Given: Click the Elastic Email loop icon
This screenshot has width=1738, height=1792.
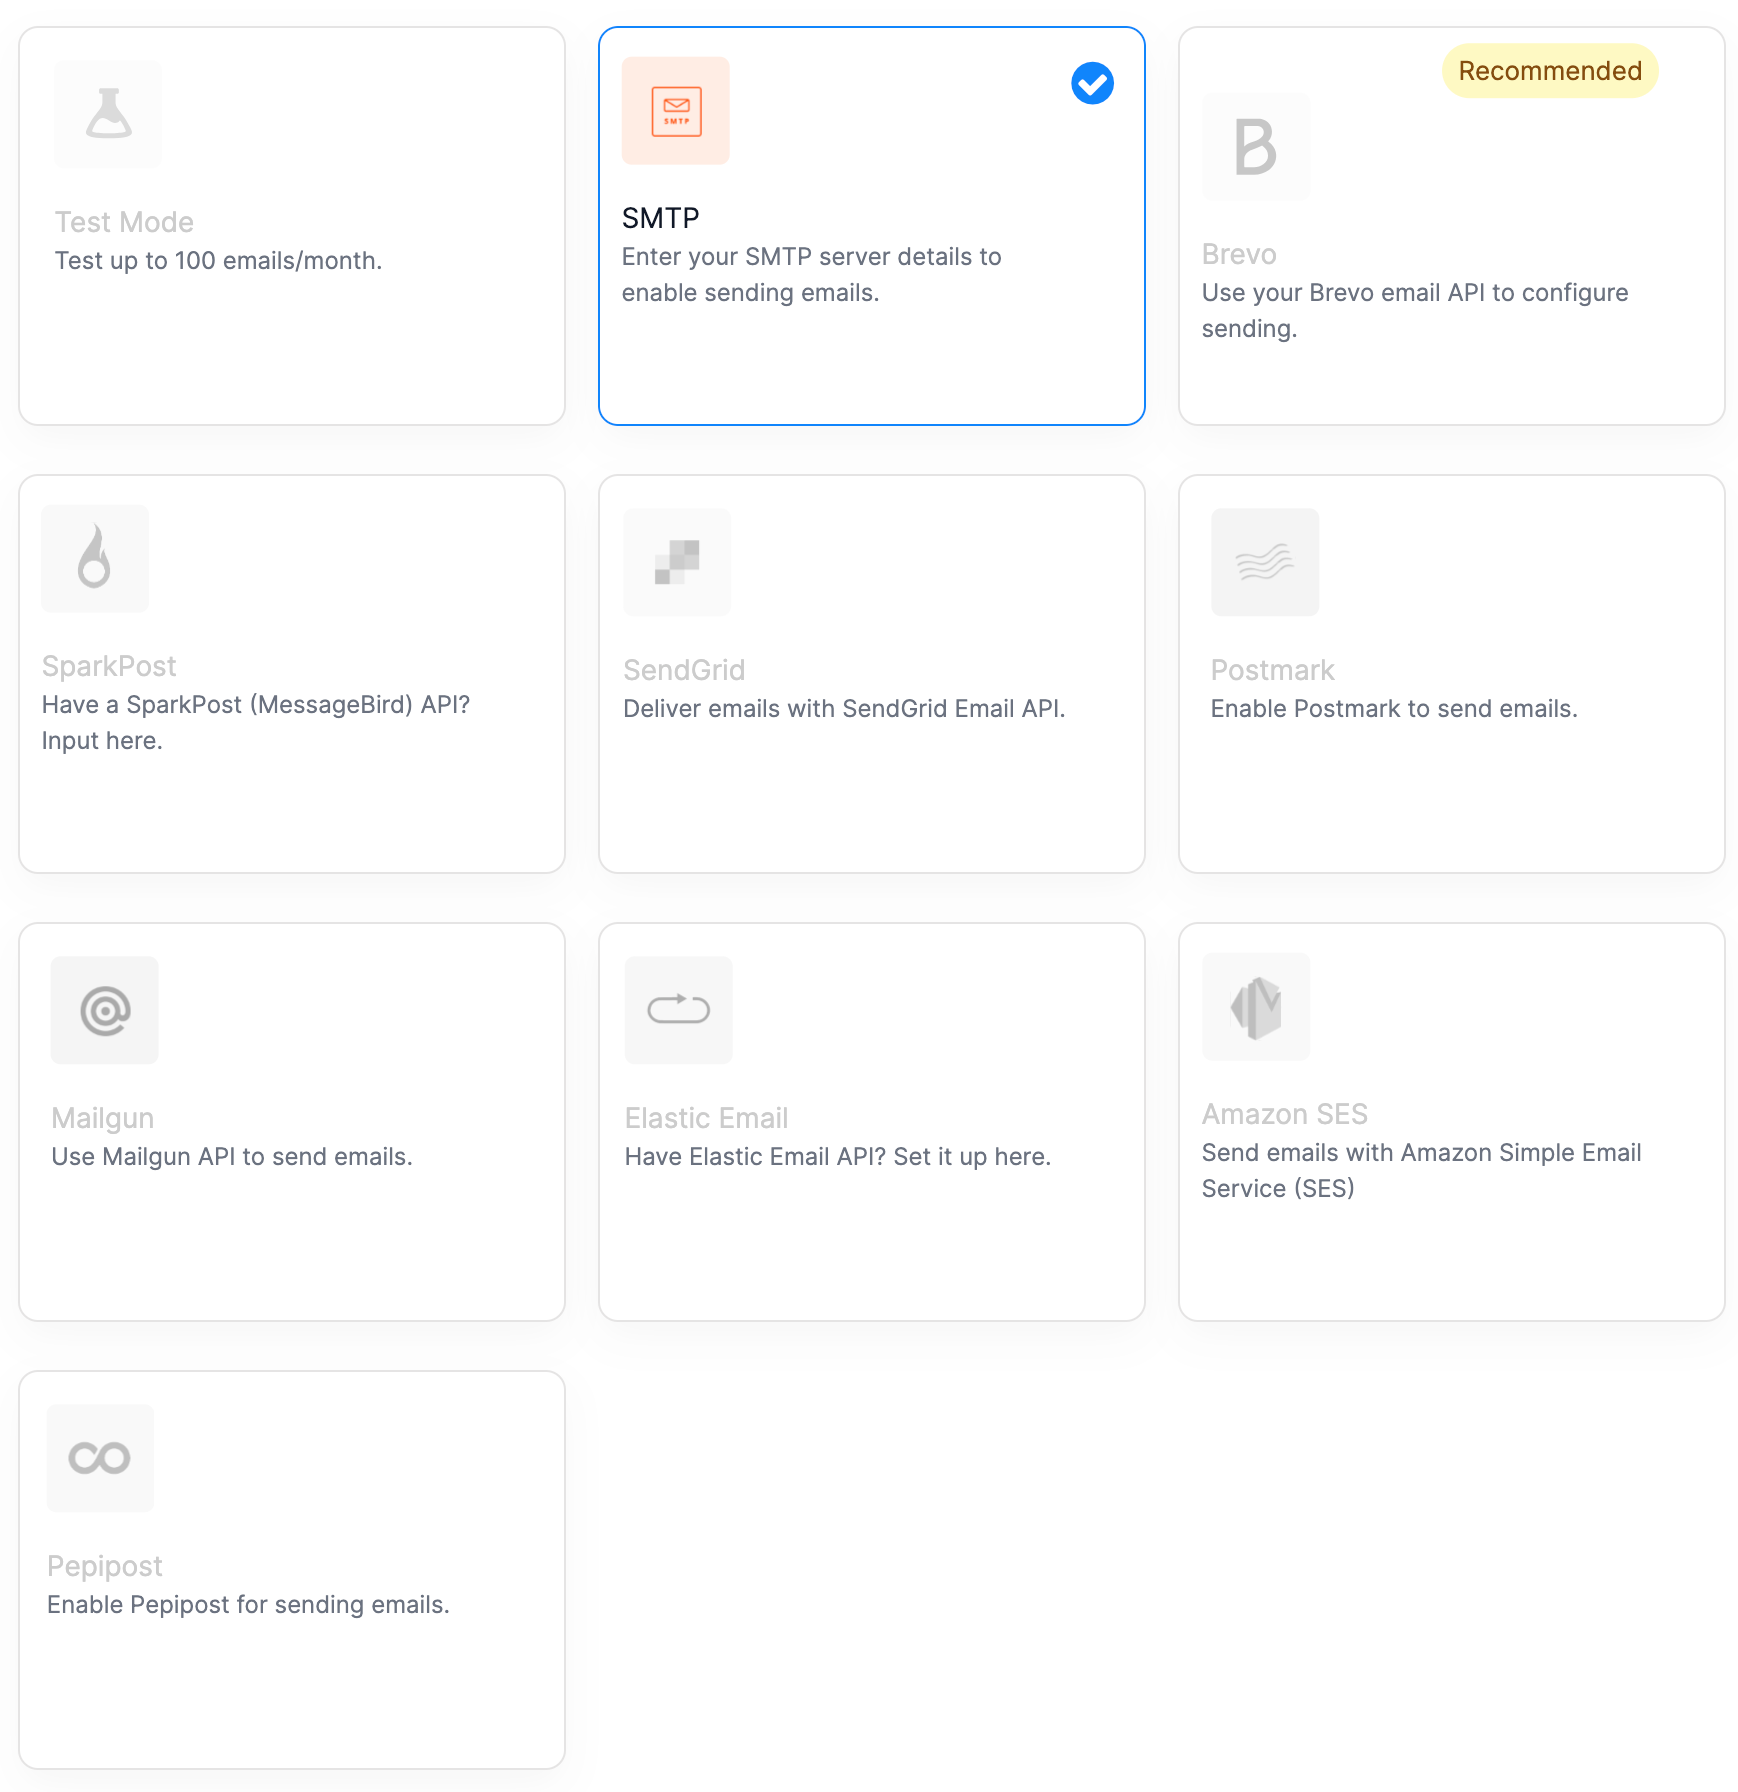Looking at the screenshot, I should 678,1010.
